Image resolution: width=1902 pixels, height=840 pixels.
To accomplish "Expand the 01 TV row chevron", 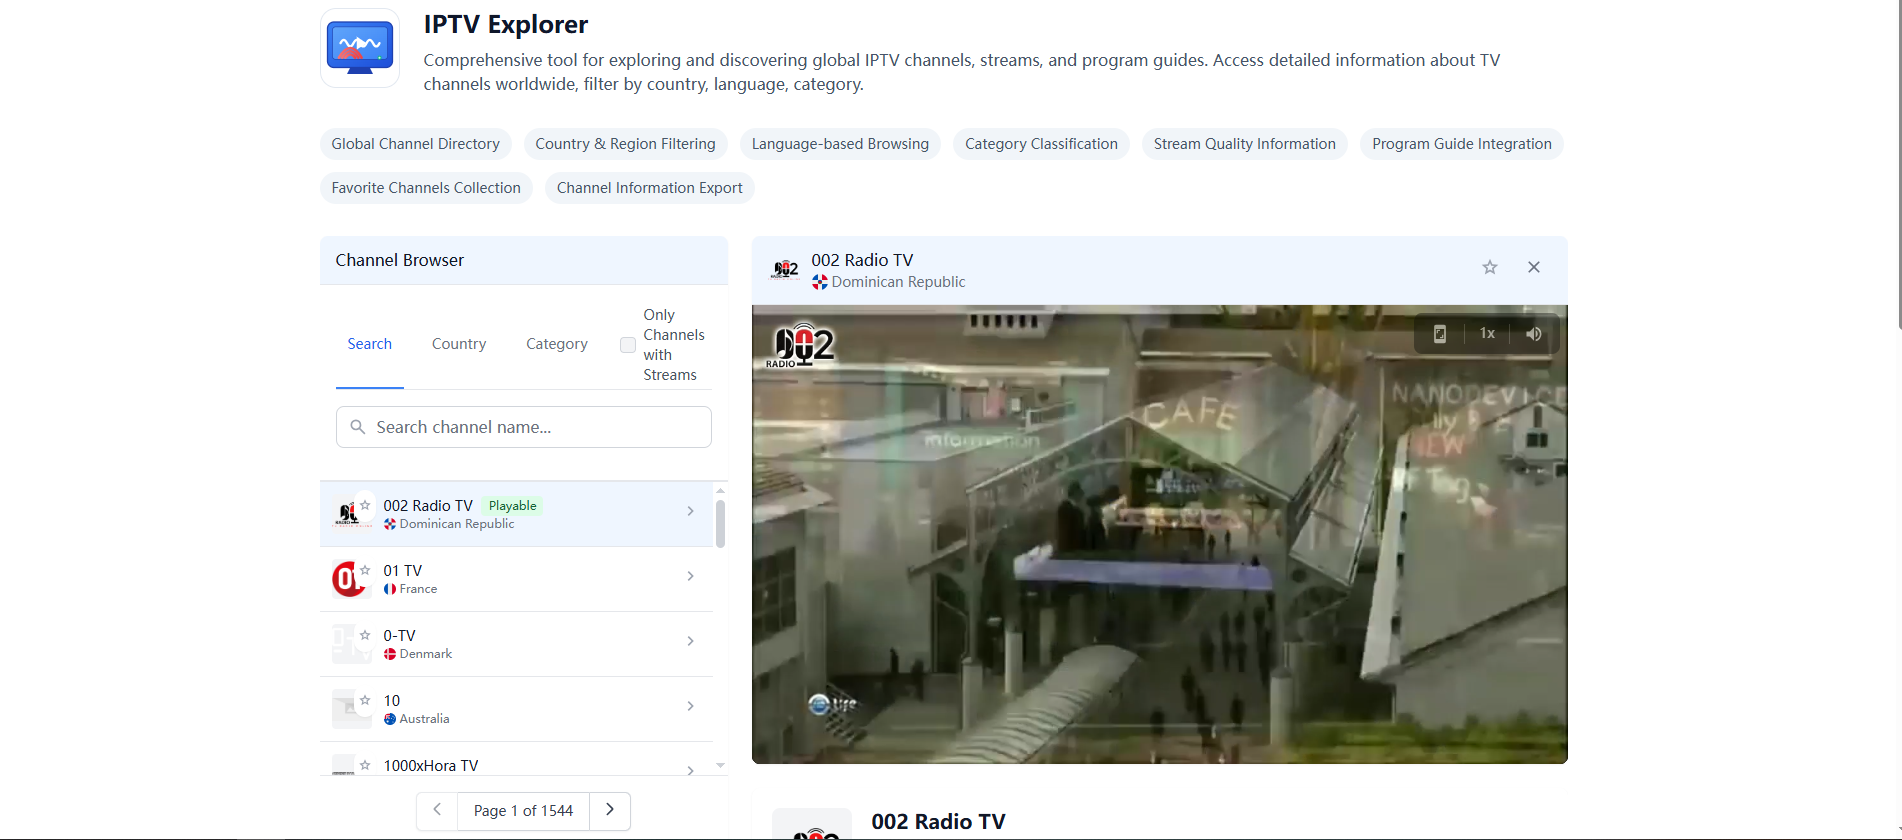I will (690, 576).
